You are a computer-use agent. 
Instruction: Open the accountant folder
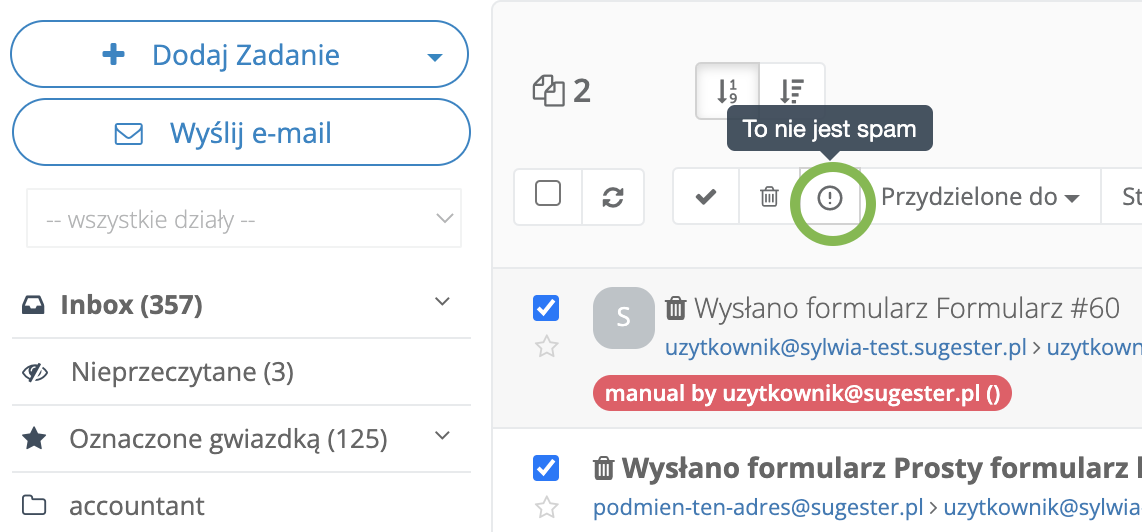point(136,505)
